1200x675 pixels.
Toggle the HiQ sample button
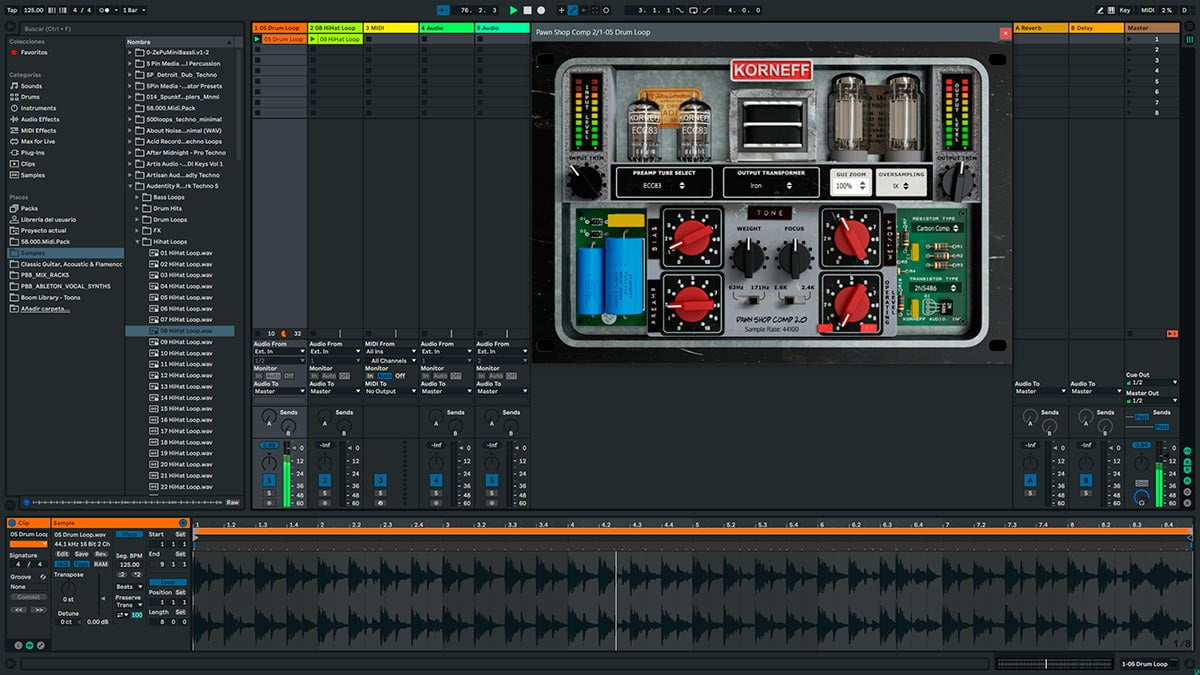61,564
